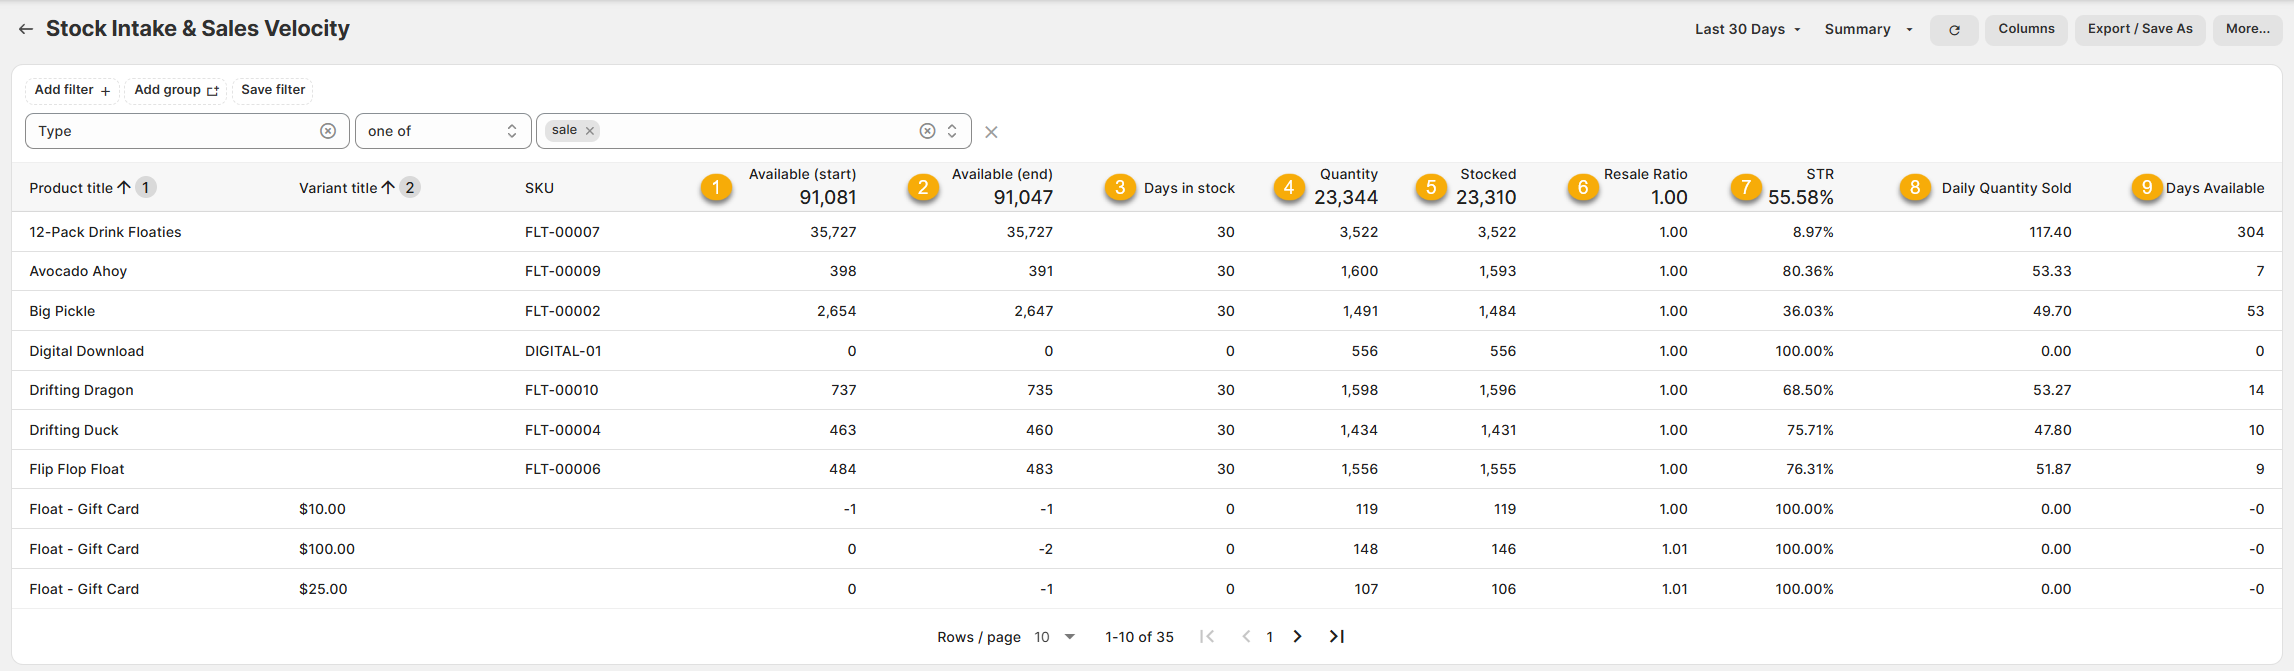Clear all selected filter values

click(x=927, y=131)
